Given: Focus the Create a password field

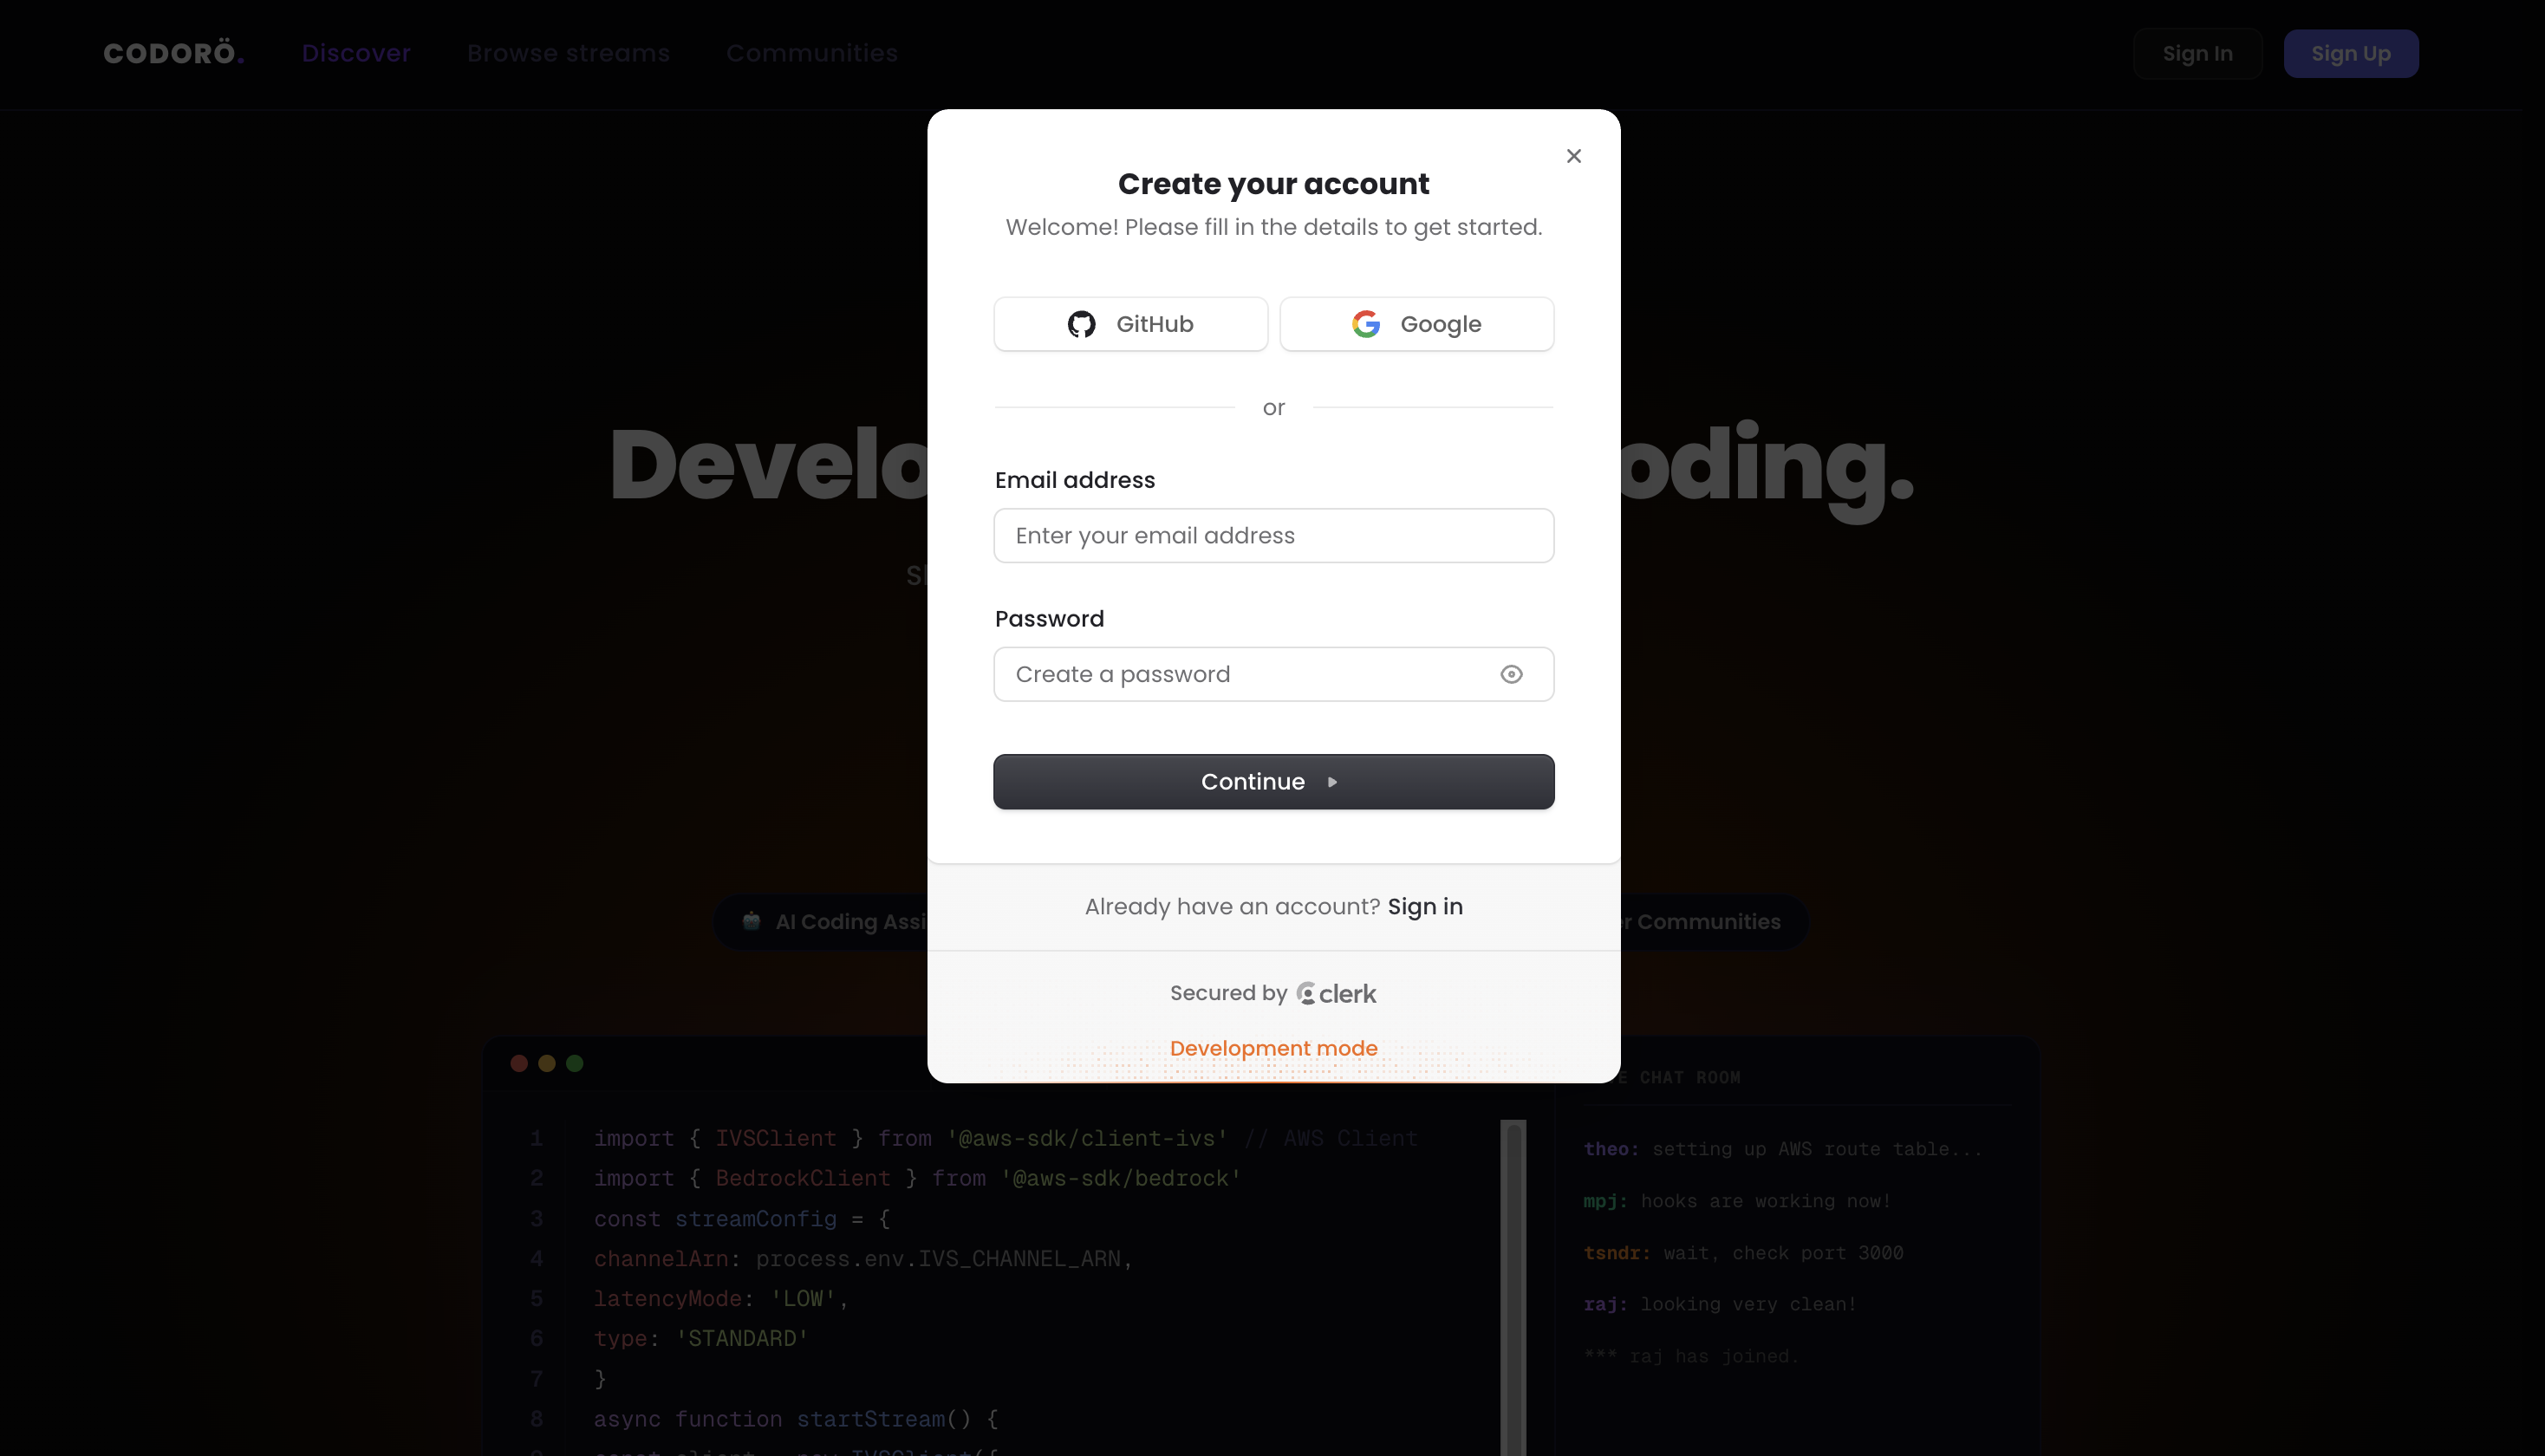Looking at the screenshot, I should (x=1273, y=674).
